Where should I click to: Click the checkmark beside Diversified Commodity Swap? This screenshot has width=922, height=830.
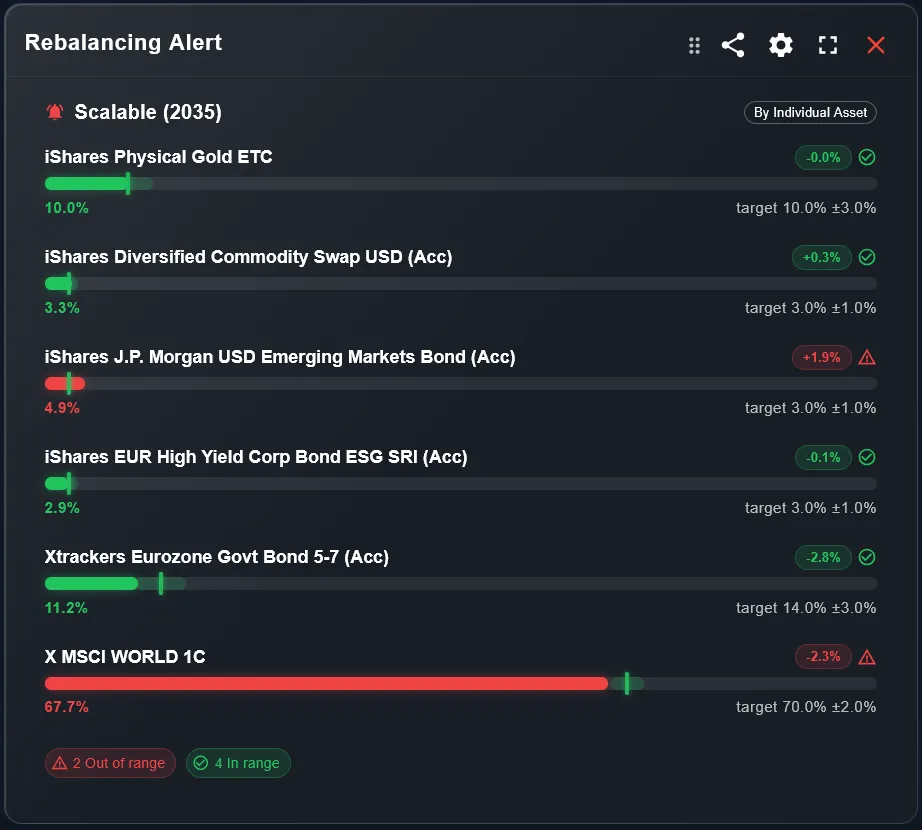point(866,257)
